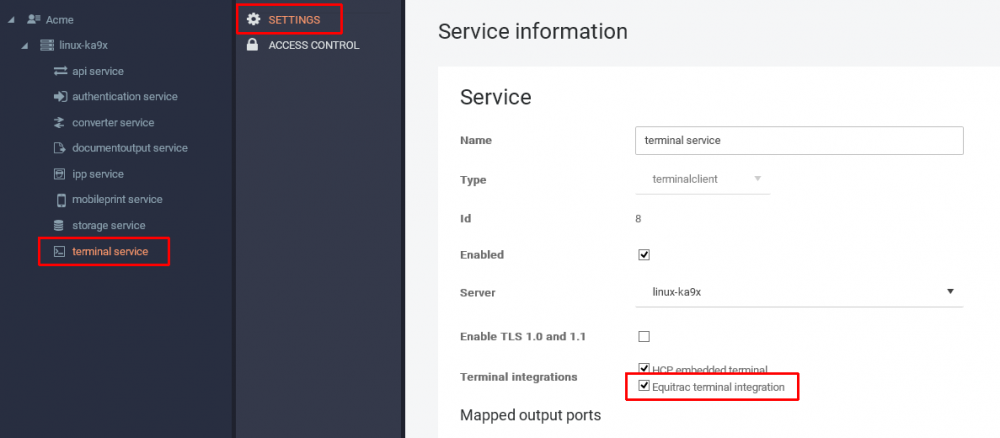Toggle Equitrac terminal integration checkbox
The height and width of the screenshot is (438, 1000).
(x=644, y=386)
